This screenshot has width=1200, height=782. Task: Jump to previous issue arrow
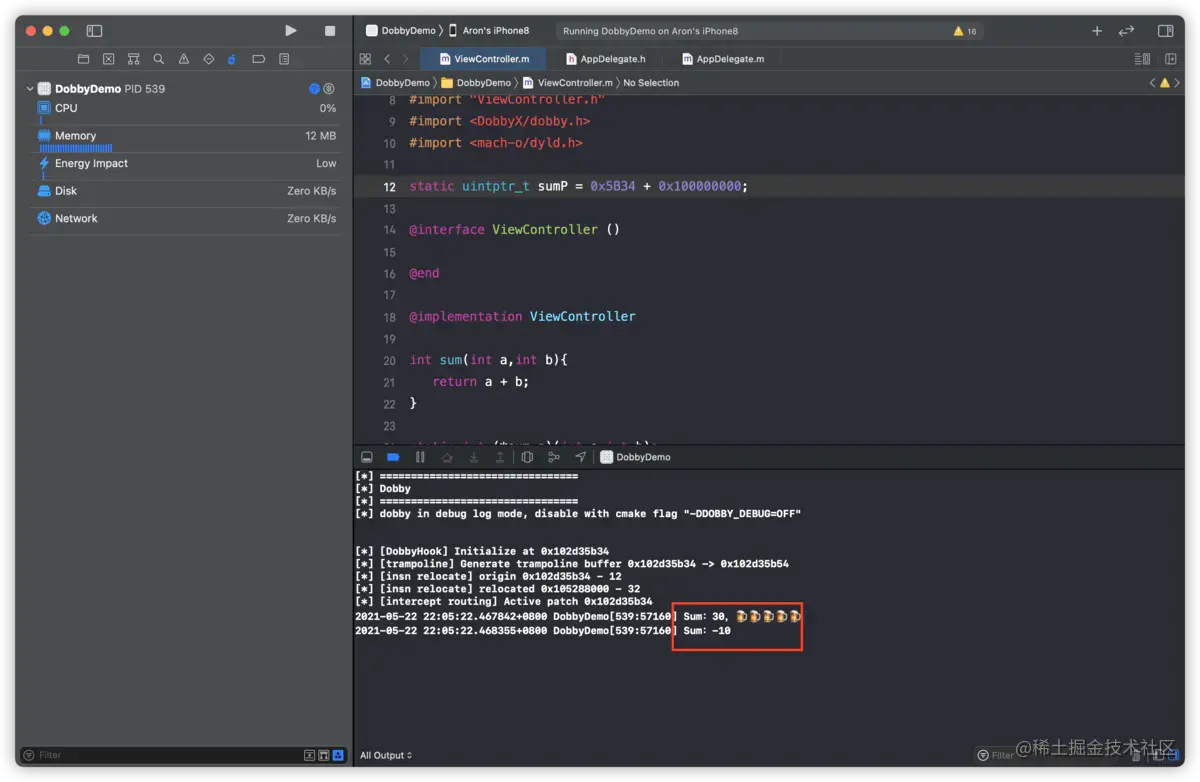pyautogui.click(x=1152, y=83)
